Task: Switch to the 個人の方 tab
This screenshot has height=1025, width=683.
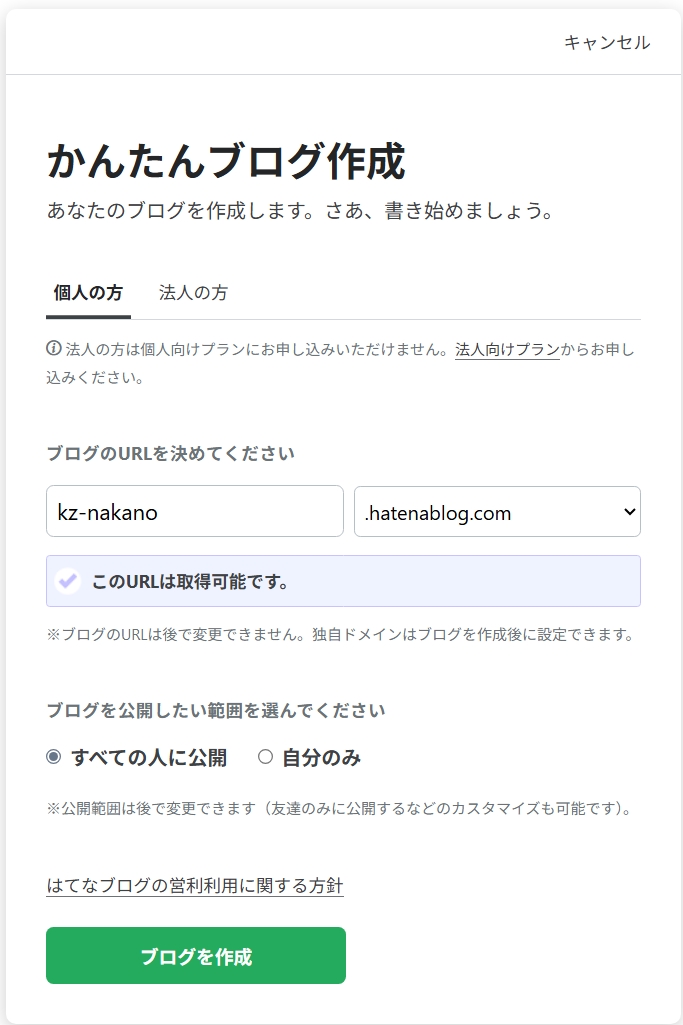Action: pyautogui.click(x=88, y=293)
